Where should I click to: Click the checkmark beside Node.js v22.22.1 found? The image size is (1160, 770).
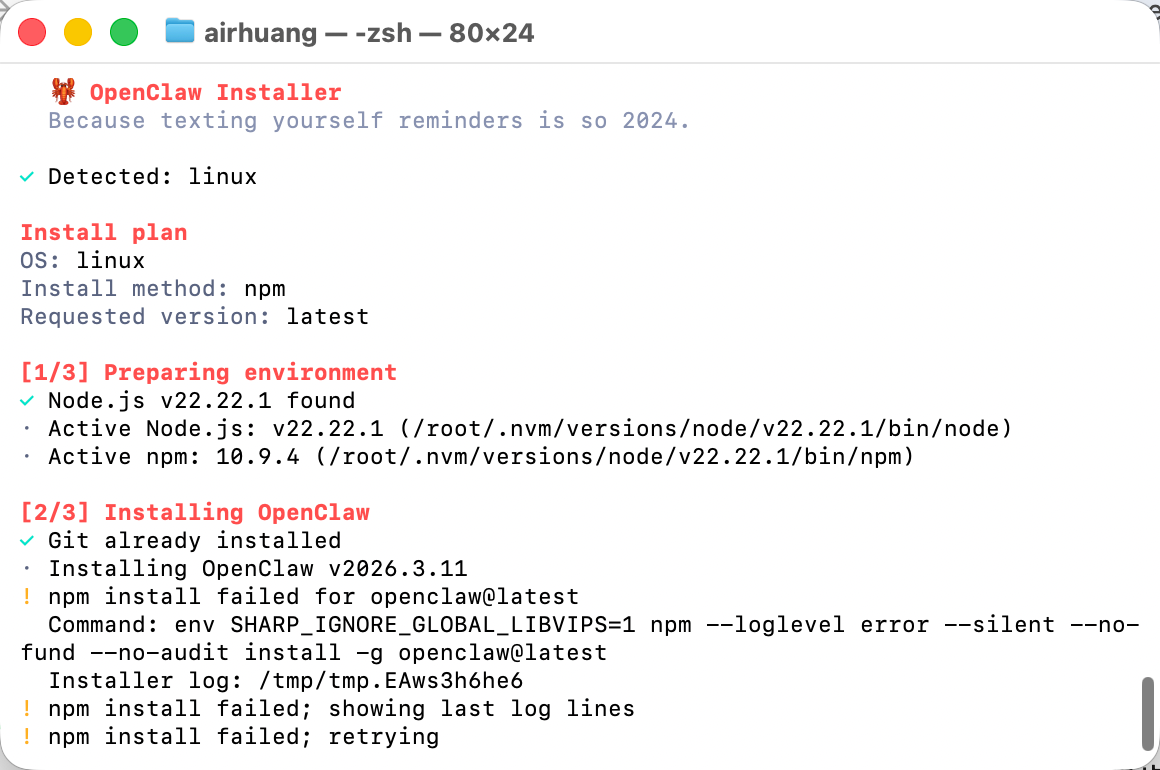(27, 401)
